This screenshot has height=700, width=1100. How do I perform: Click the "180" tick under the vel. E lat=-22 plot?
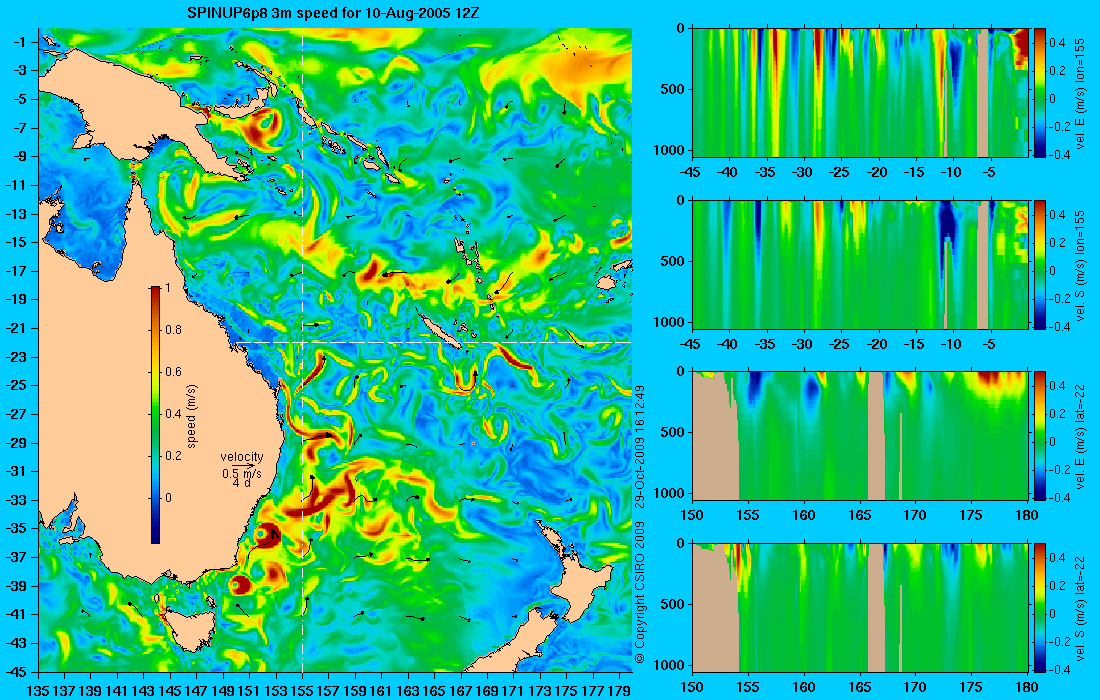1027,516
